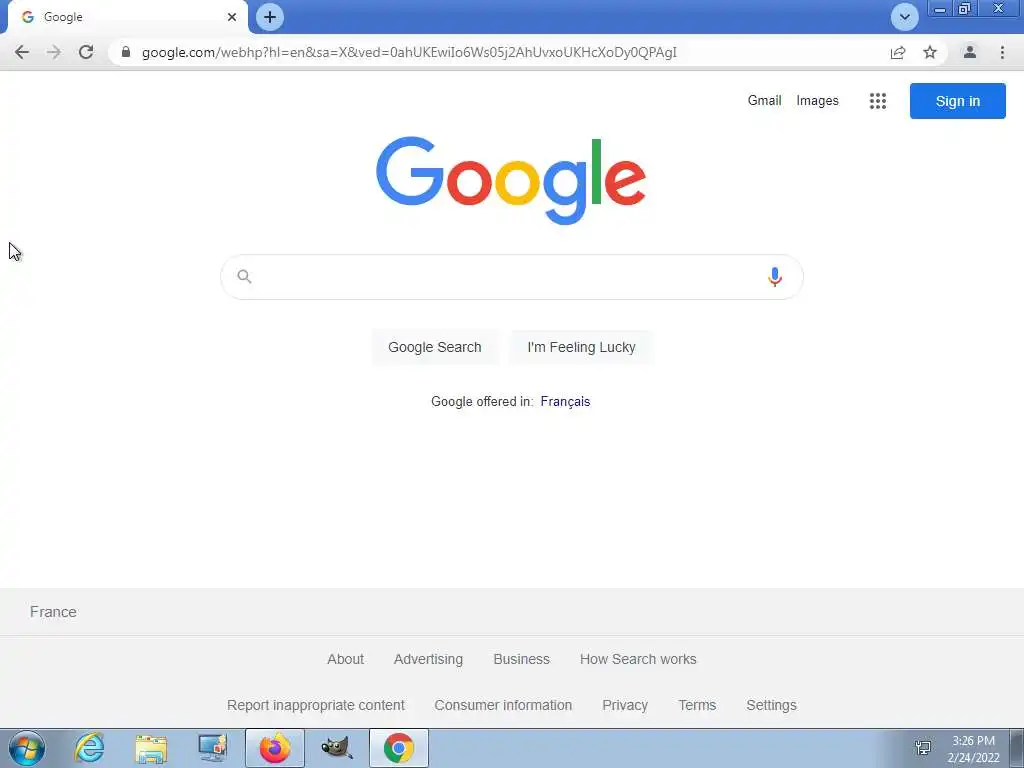Click Report inappropriate content
Viewport: 1024px width, 768px height.
click(315, 705)
